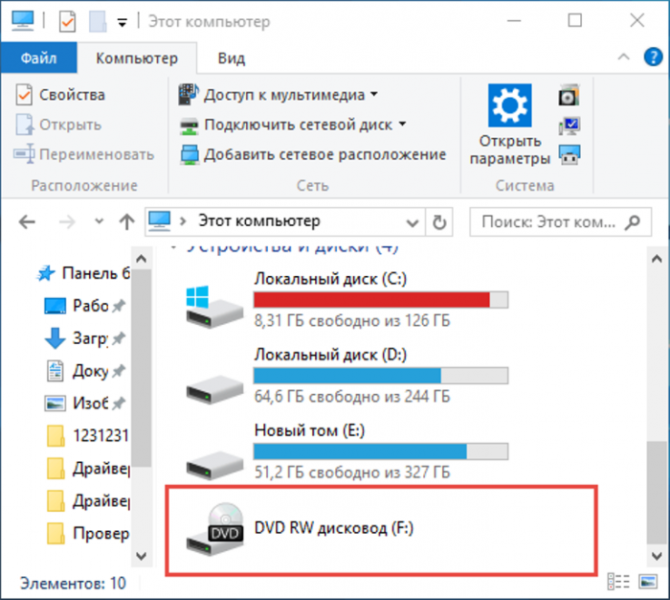This screenshot has width=670, height=600.
Task: Click Properties checkmark icon in title bar
Action: [x=68, y=21]
